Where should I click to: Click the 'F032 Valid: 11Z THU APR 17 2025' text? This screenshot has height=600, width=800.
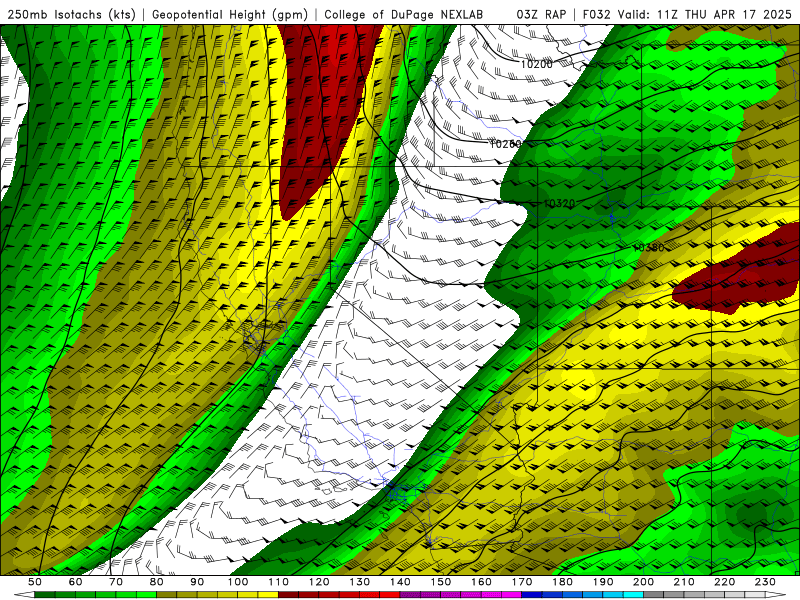687,14
